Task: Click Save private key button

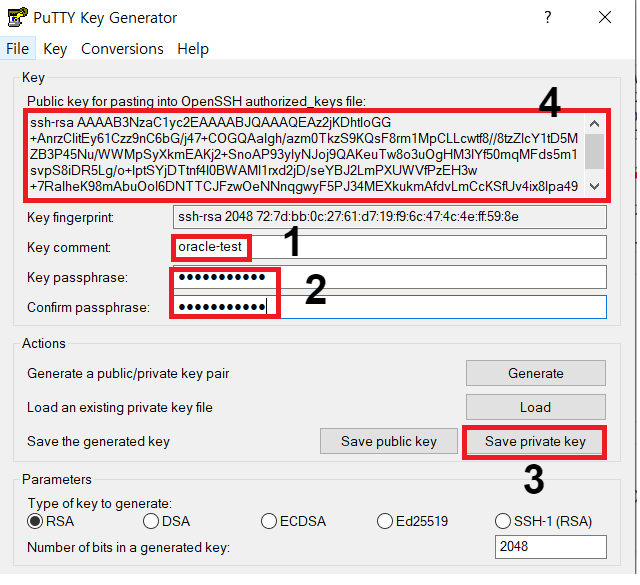Action: [x=535, y=441]
